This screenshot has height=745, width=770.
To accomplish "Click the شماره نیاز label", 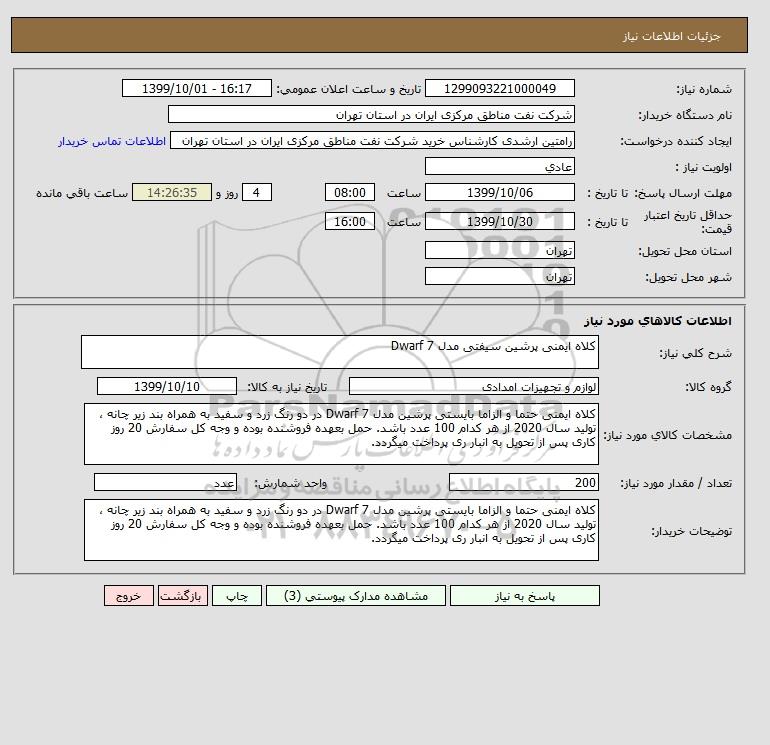I will (704, 89).
